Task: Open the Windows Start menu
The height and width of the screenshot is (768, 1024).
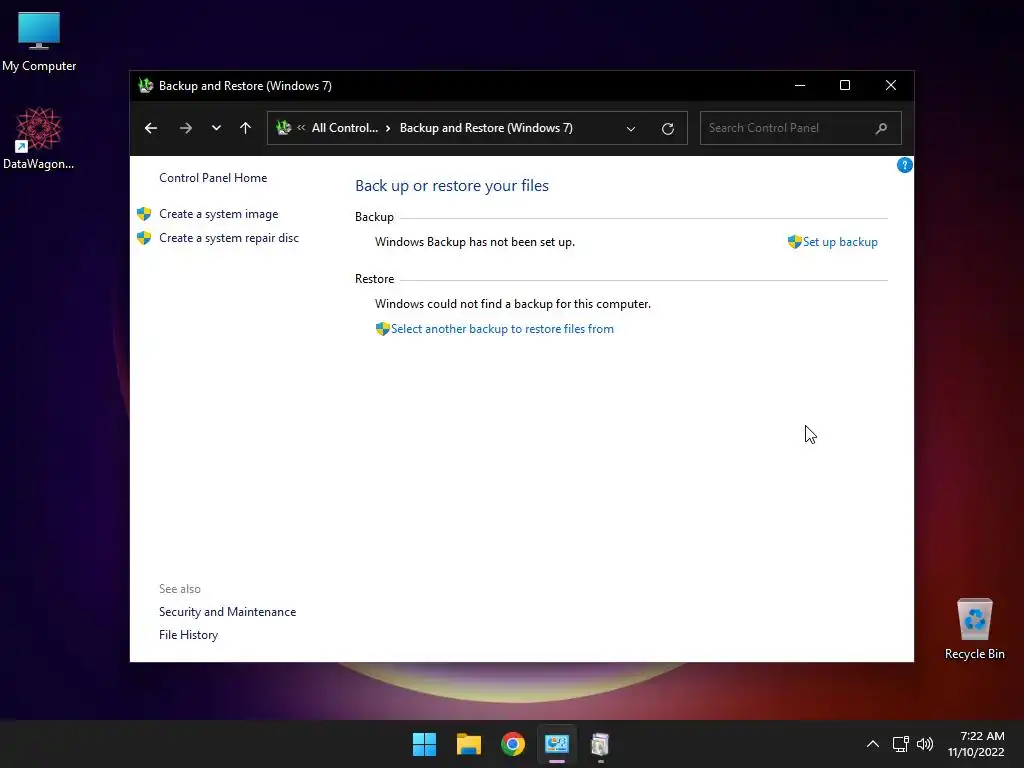Action: click(x=424, y=744)
